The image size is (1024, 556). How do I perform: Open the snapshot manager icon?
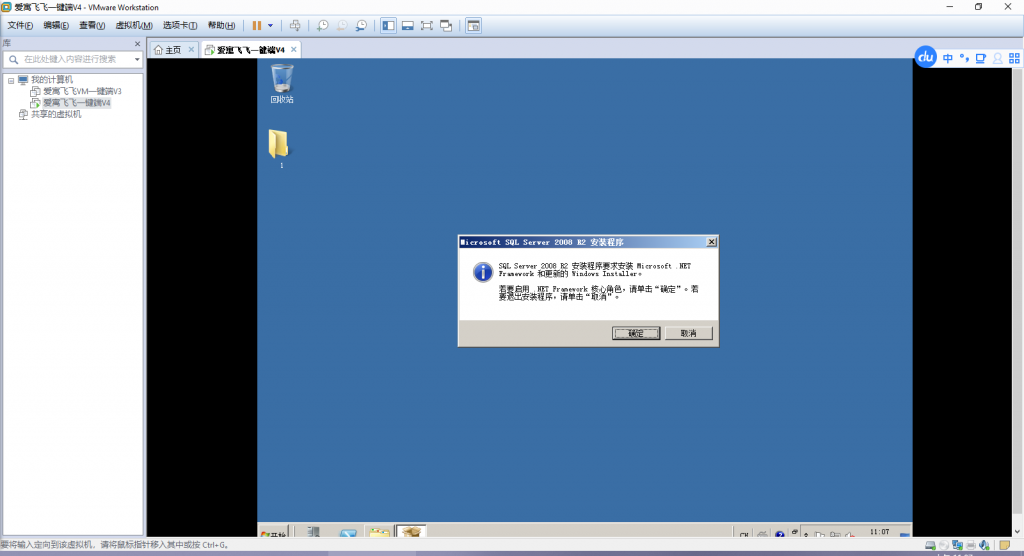[x=361, y=25]
